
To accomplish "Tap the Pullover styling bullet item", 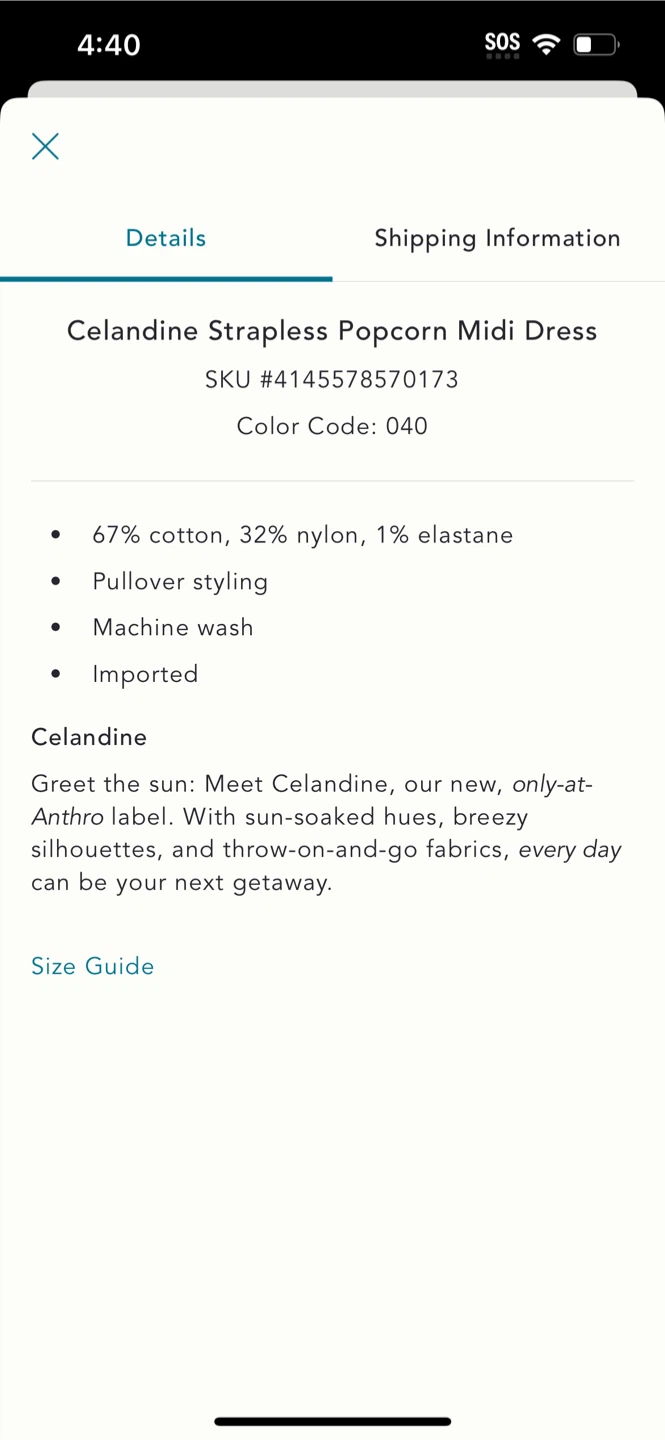I will click(180, 582).
